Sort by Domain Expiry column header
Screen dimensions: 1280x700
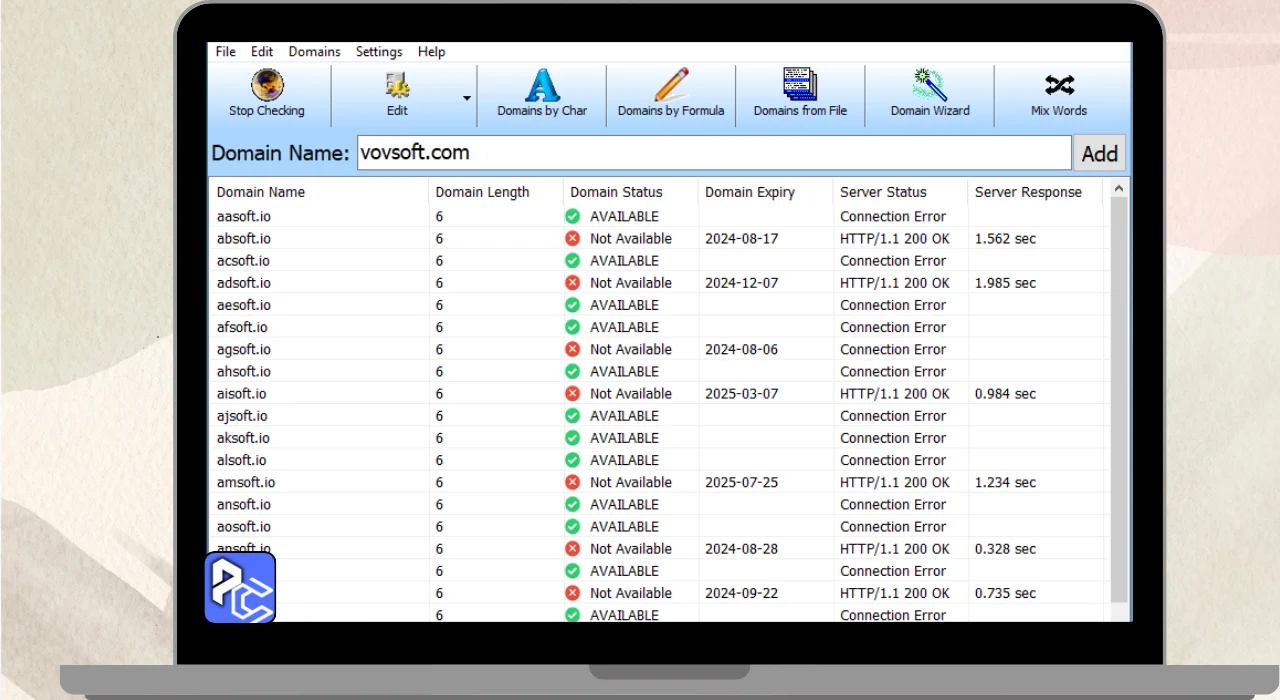[750, 192]
